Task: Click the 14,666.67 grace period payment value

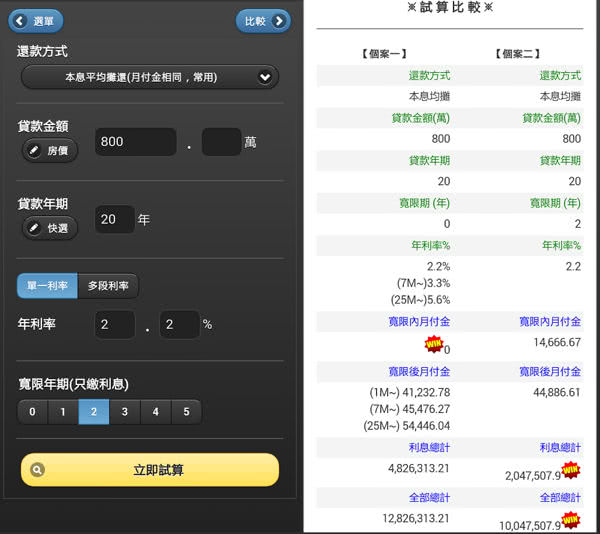Action: tap(557, 342)
